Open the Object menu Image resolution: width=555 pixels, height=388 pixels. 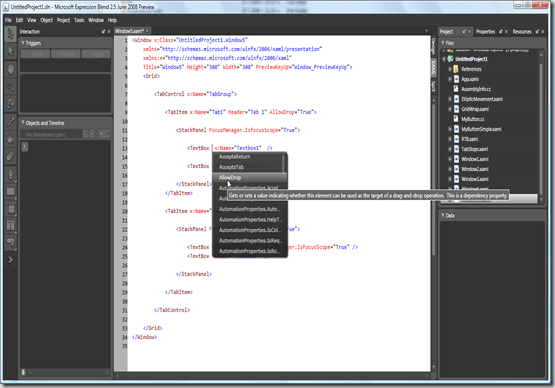click(46, 20)
